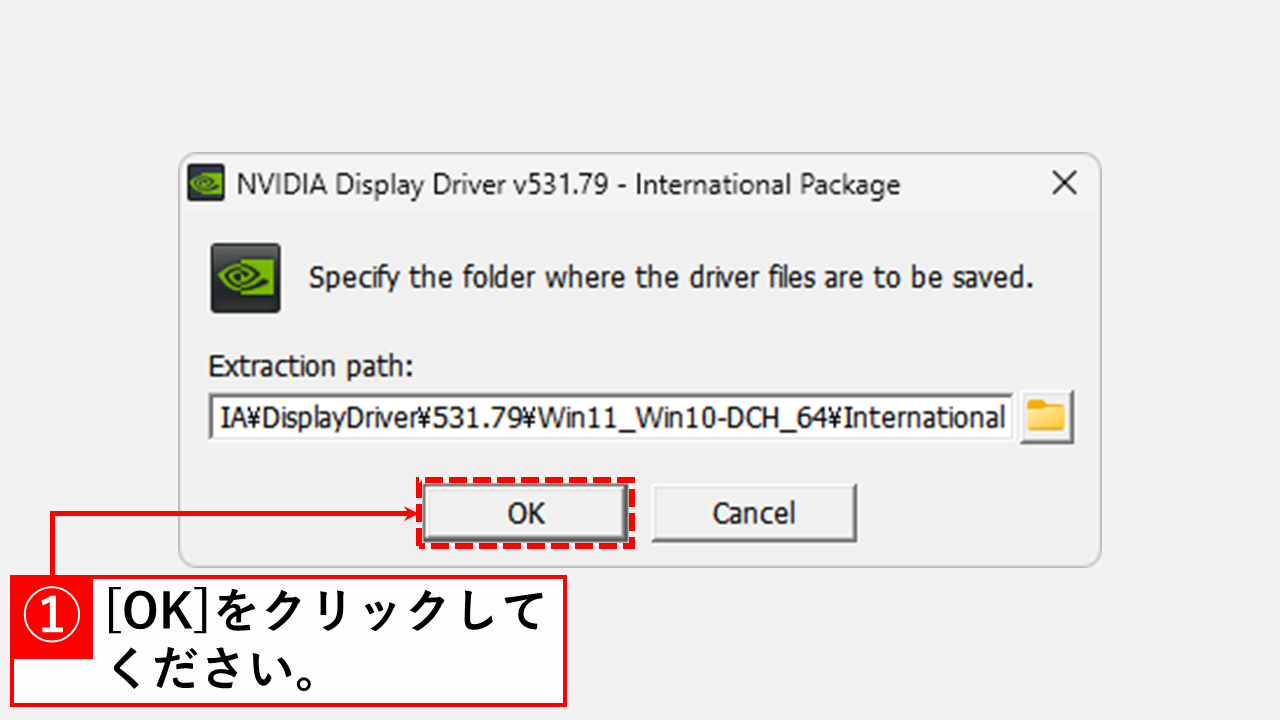Close the NVIDIA Display Driver dialog
The image size is (1280, 720).
[x=1064, y=183]
